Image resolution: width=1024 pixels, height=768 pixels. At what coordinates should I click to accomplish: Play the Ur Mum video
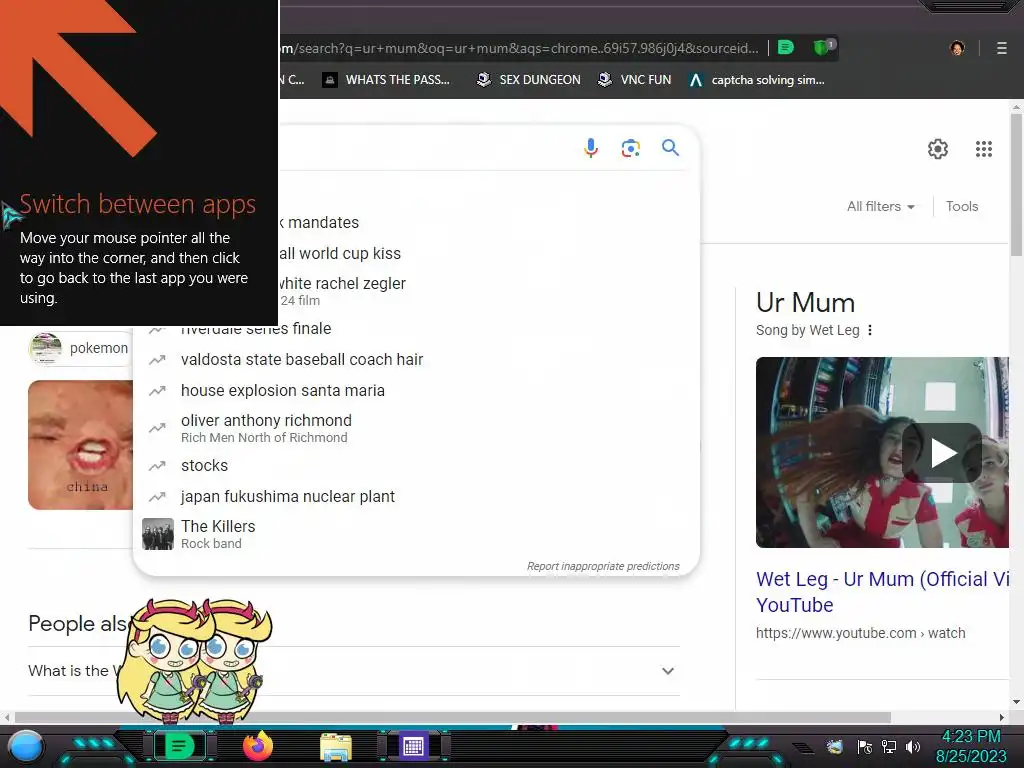(x=942, y=453)
